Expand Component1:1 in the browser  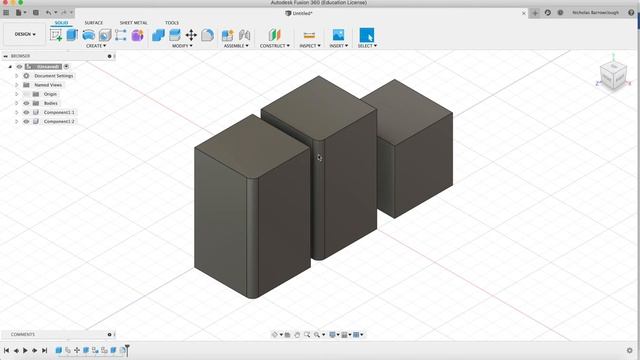point(17,112)
